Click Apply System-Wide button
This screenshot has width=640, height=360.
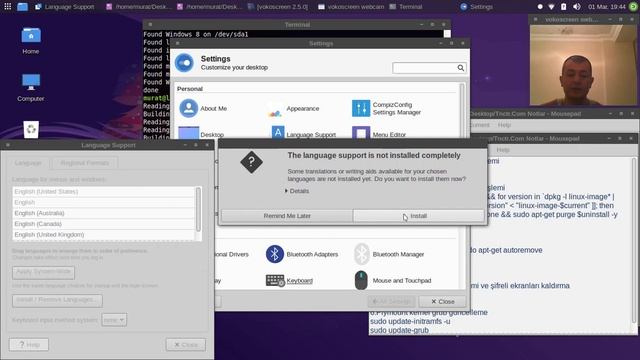pos(44,272)
